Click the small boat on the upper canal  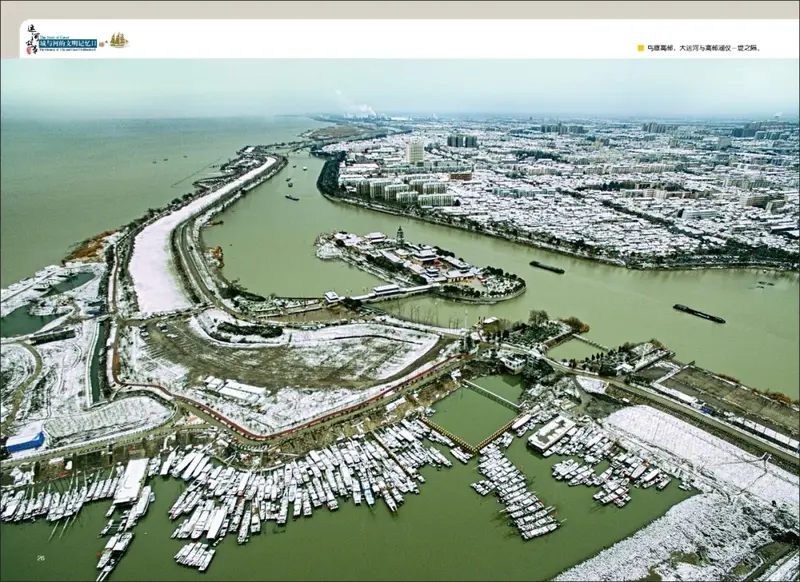tap(291, 197)
